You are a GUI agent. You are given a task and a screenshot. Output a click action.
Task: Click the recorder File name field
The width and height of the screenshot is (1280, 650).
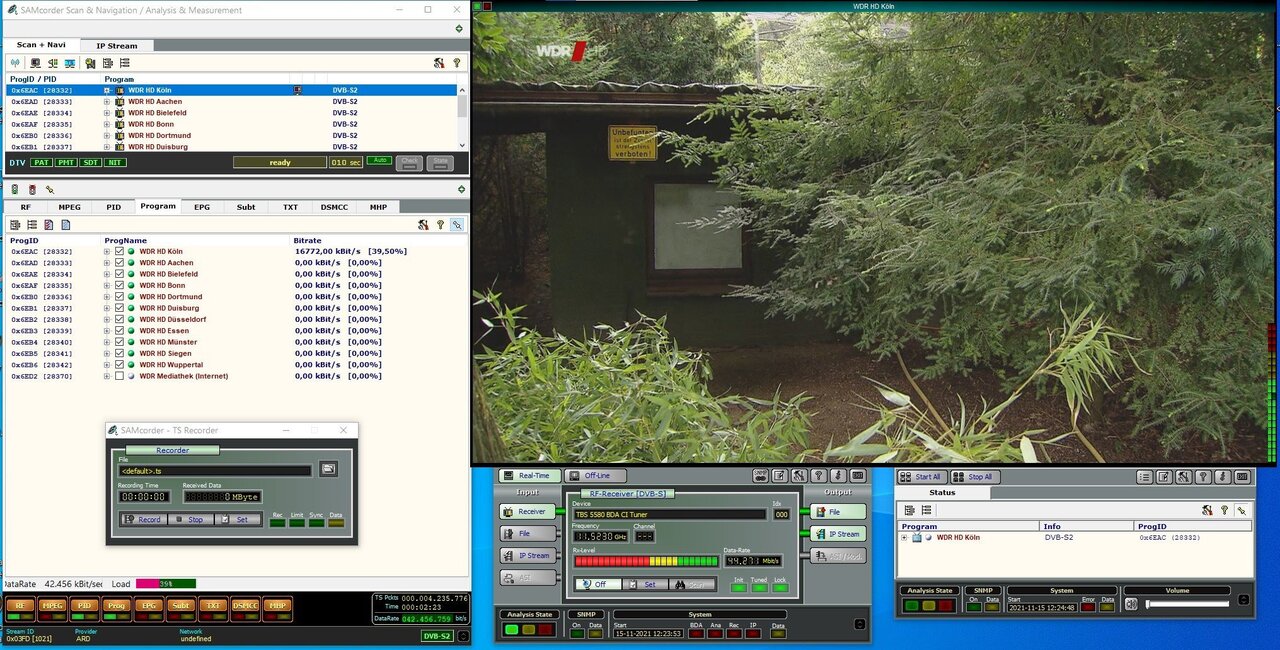[x=214, y=470]
